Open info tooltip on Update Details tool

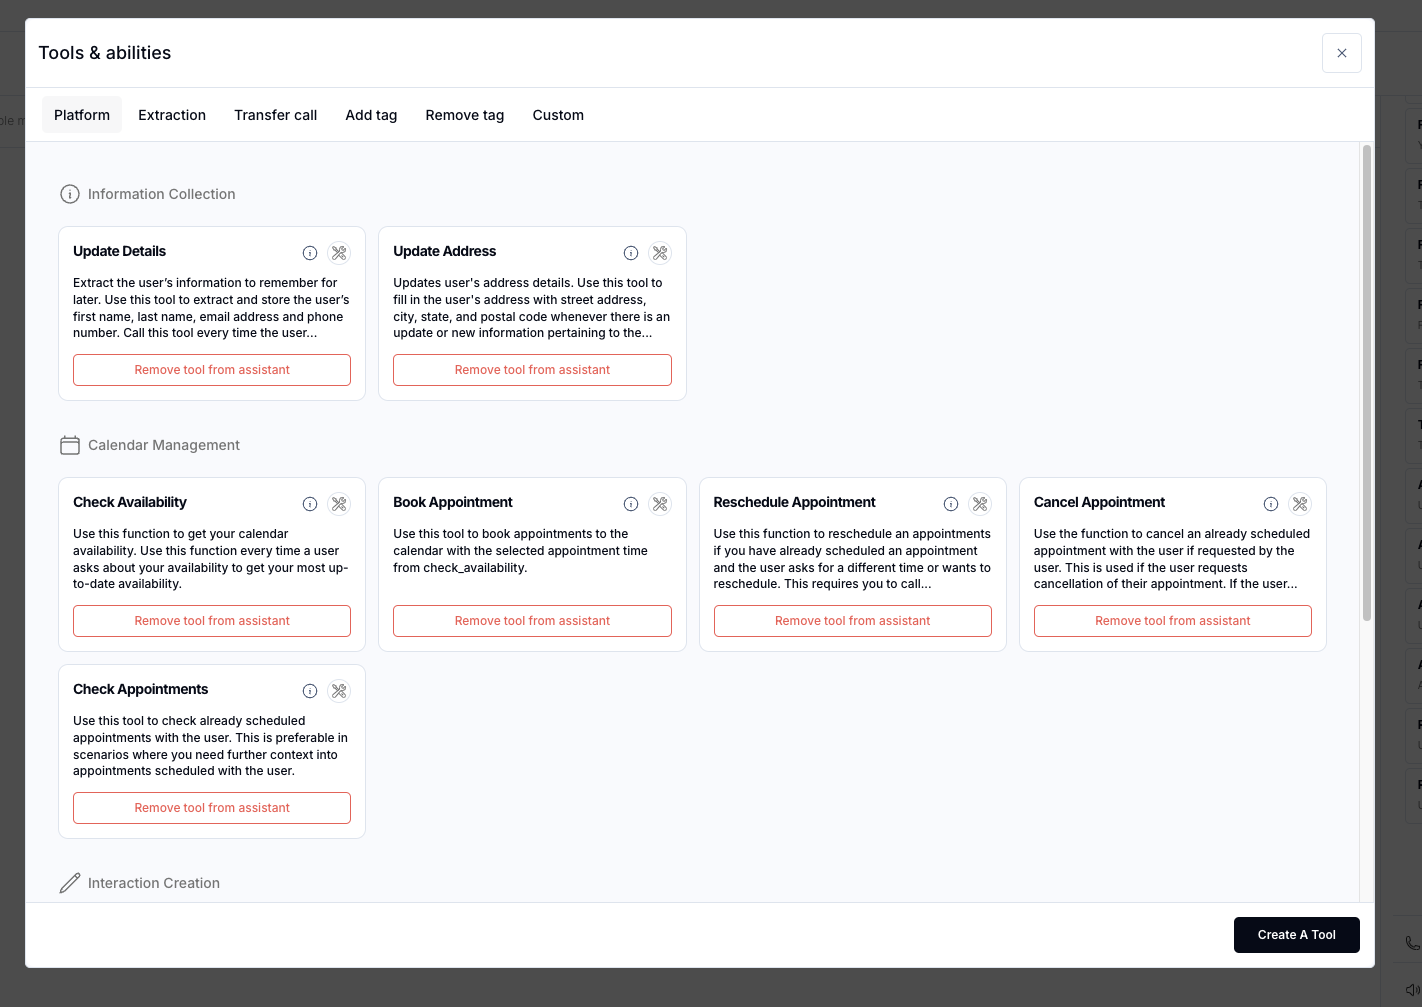point(310,253)
